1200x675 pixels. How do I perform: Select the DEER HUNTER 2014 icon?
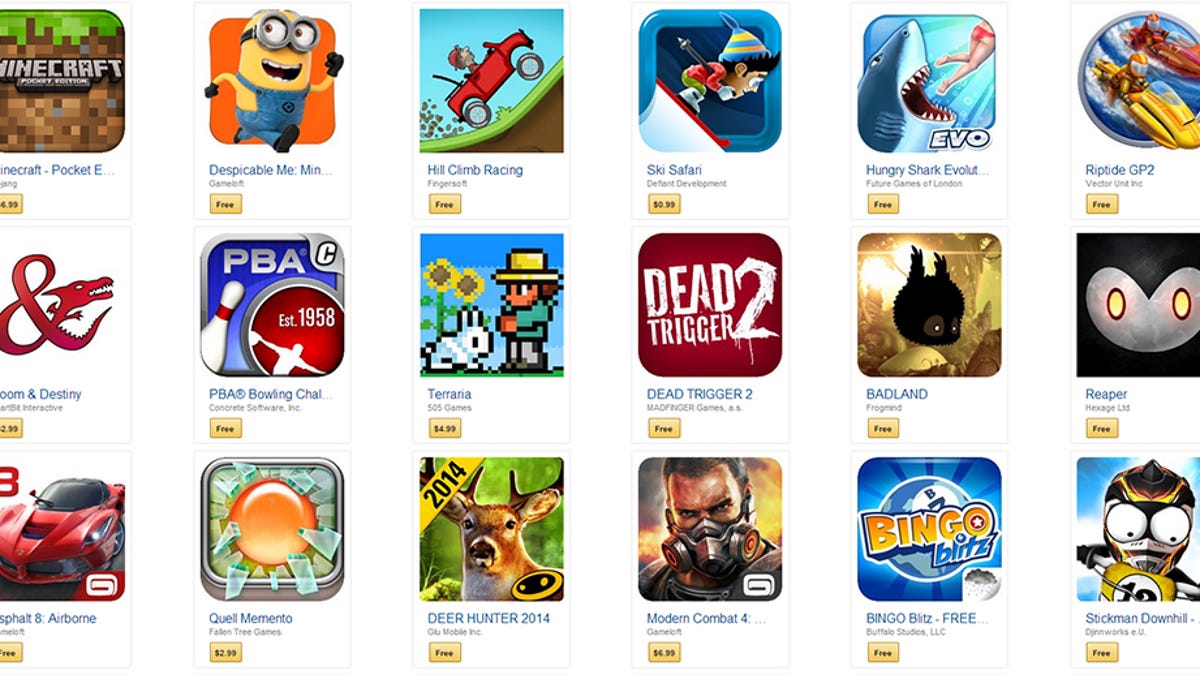tap(491, 529)
